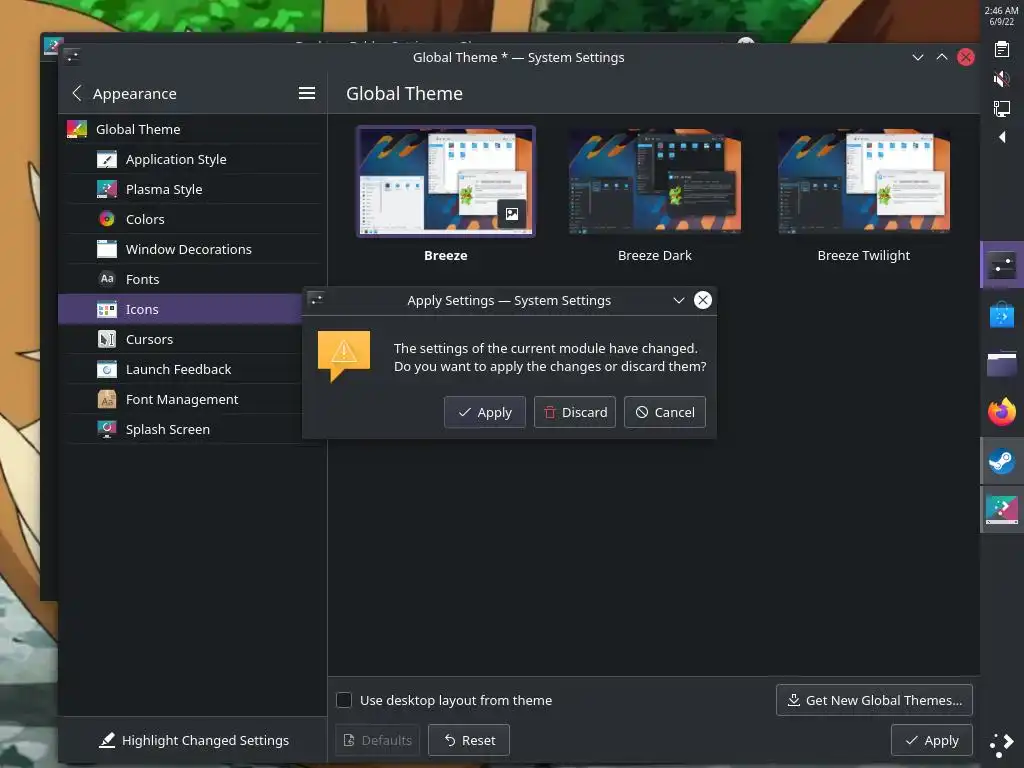Launch Firefox from the panel
Screen dimensions: 1024x768
click(1002, 412)
